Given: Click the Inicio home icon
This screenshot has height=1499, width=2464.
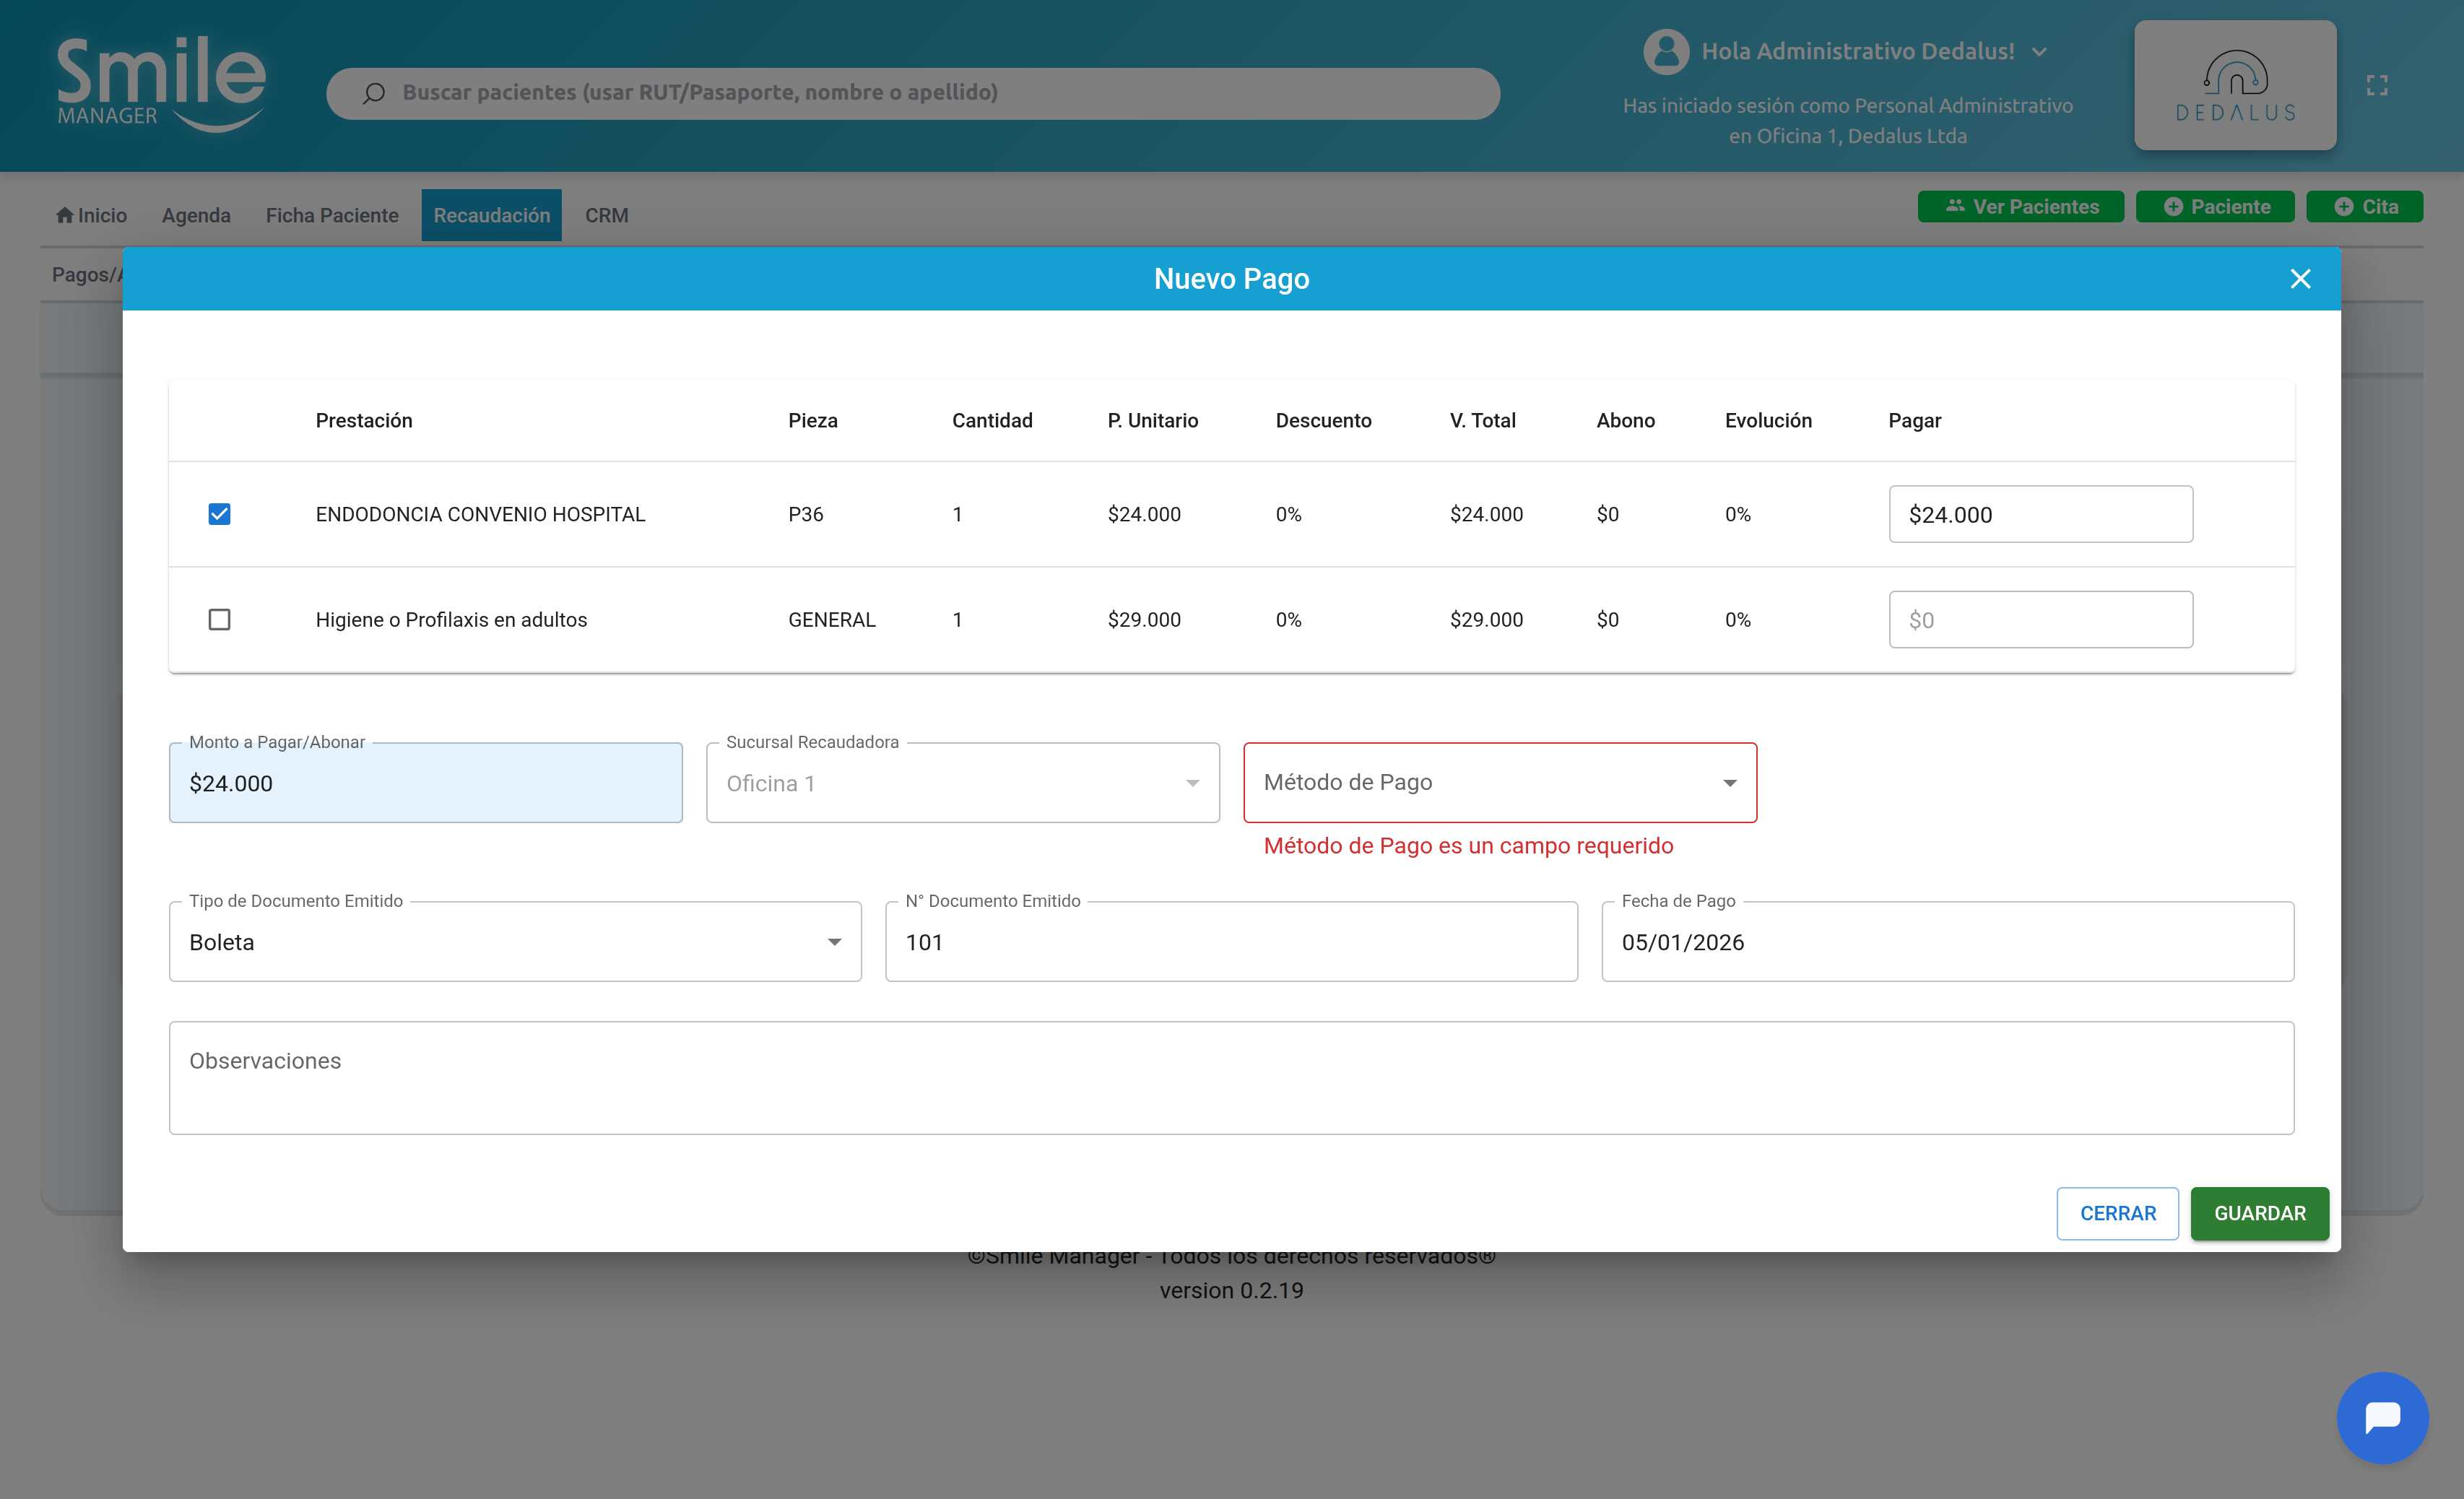Looking at the screenshot, I should [65, 215].
